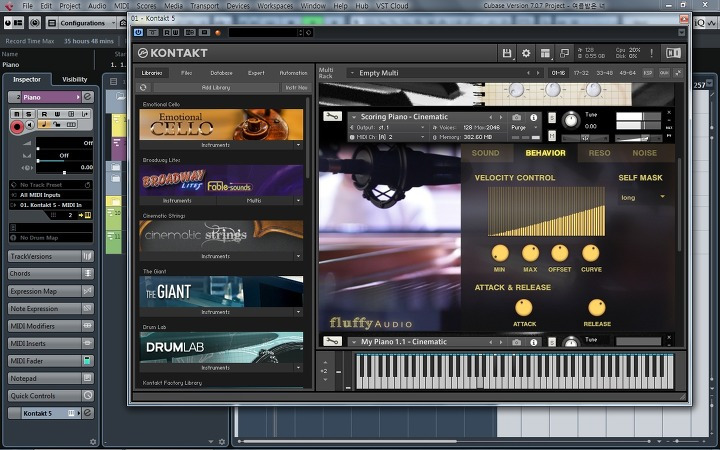Expand Empty Multi dropdown arrow
The height and width of the screenshot is (450, 720).
(352, 73)
